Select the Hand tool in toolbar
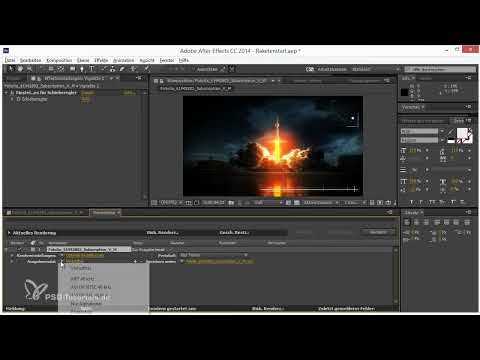 20,69
